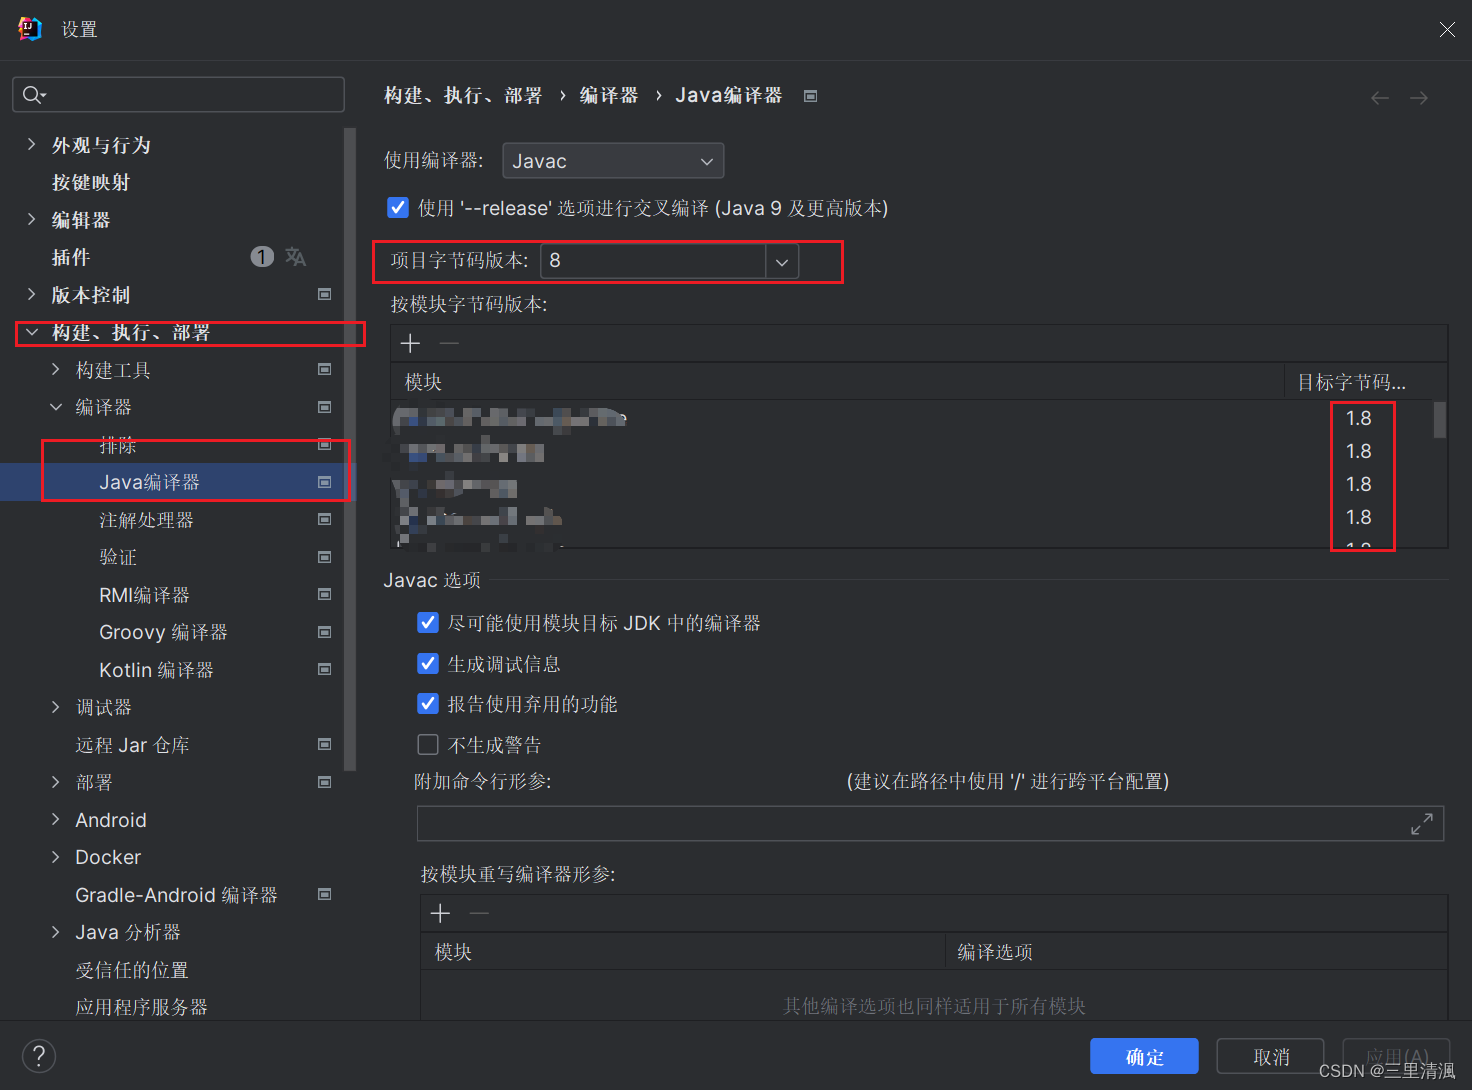1472x1090 pixels.
Task: Add a module bytecode version with plus
Action: 410,344
